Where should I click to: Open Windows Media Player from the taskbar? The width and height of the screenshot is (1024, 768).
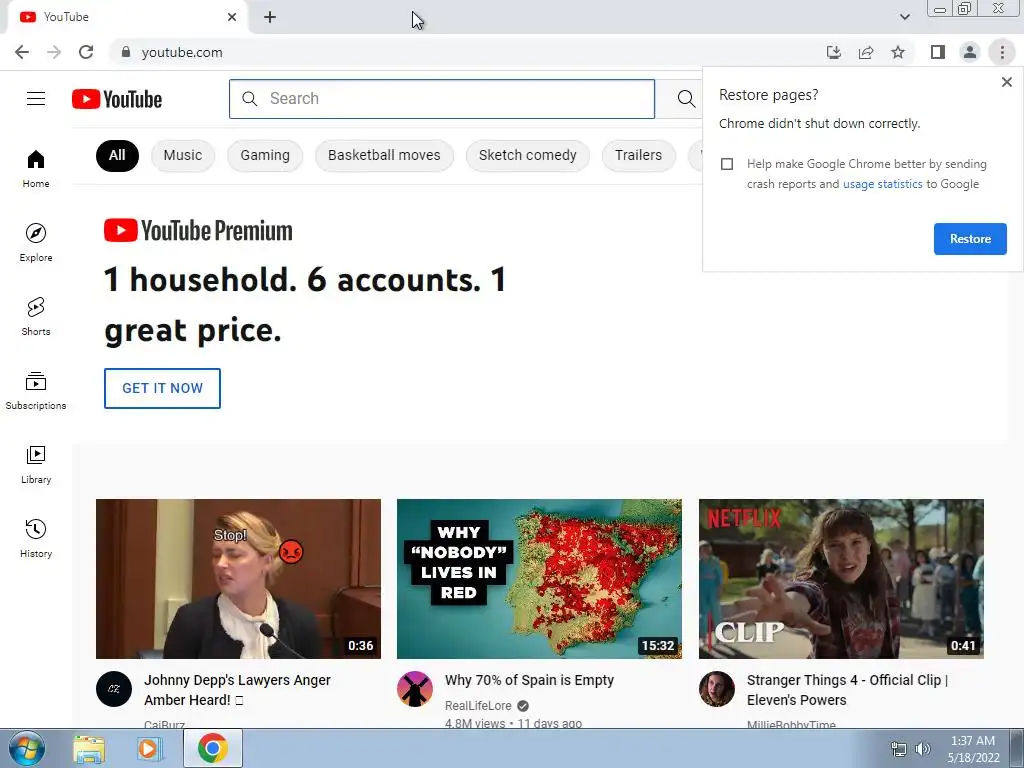pos(149,748)
